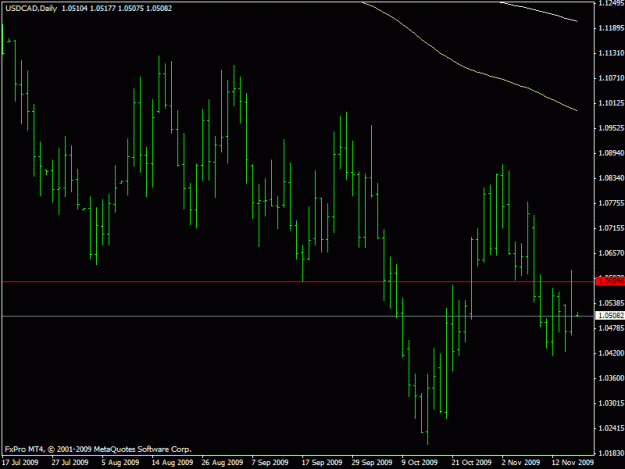This screenshot has height=469, width=625.
Task: Click the 12 Nov 2009 date label
Action: (573, 462)
